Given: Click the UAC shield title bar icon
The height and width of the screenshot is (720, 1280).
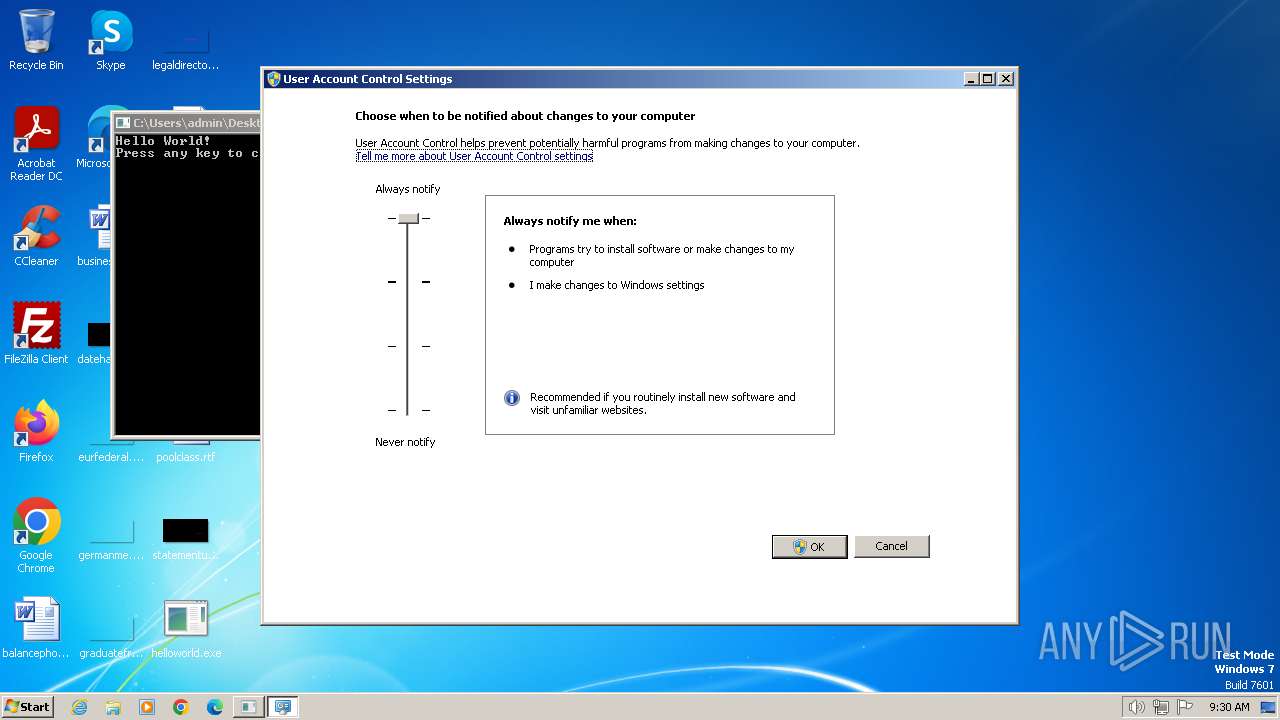Looking at the screenshot, I should [273, 79].
